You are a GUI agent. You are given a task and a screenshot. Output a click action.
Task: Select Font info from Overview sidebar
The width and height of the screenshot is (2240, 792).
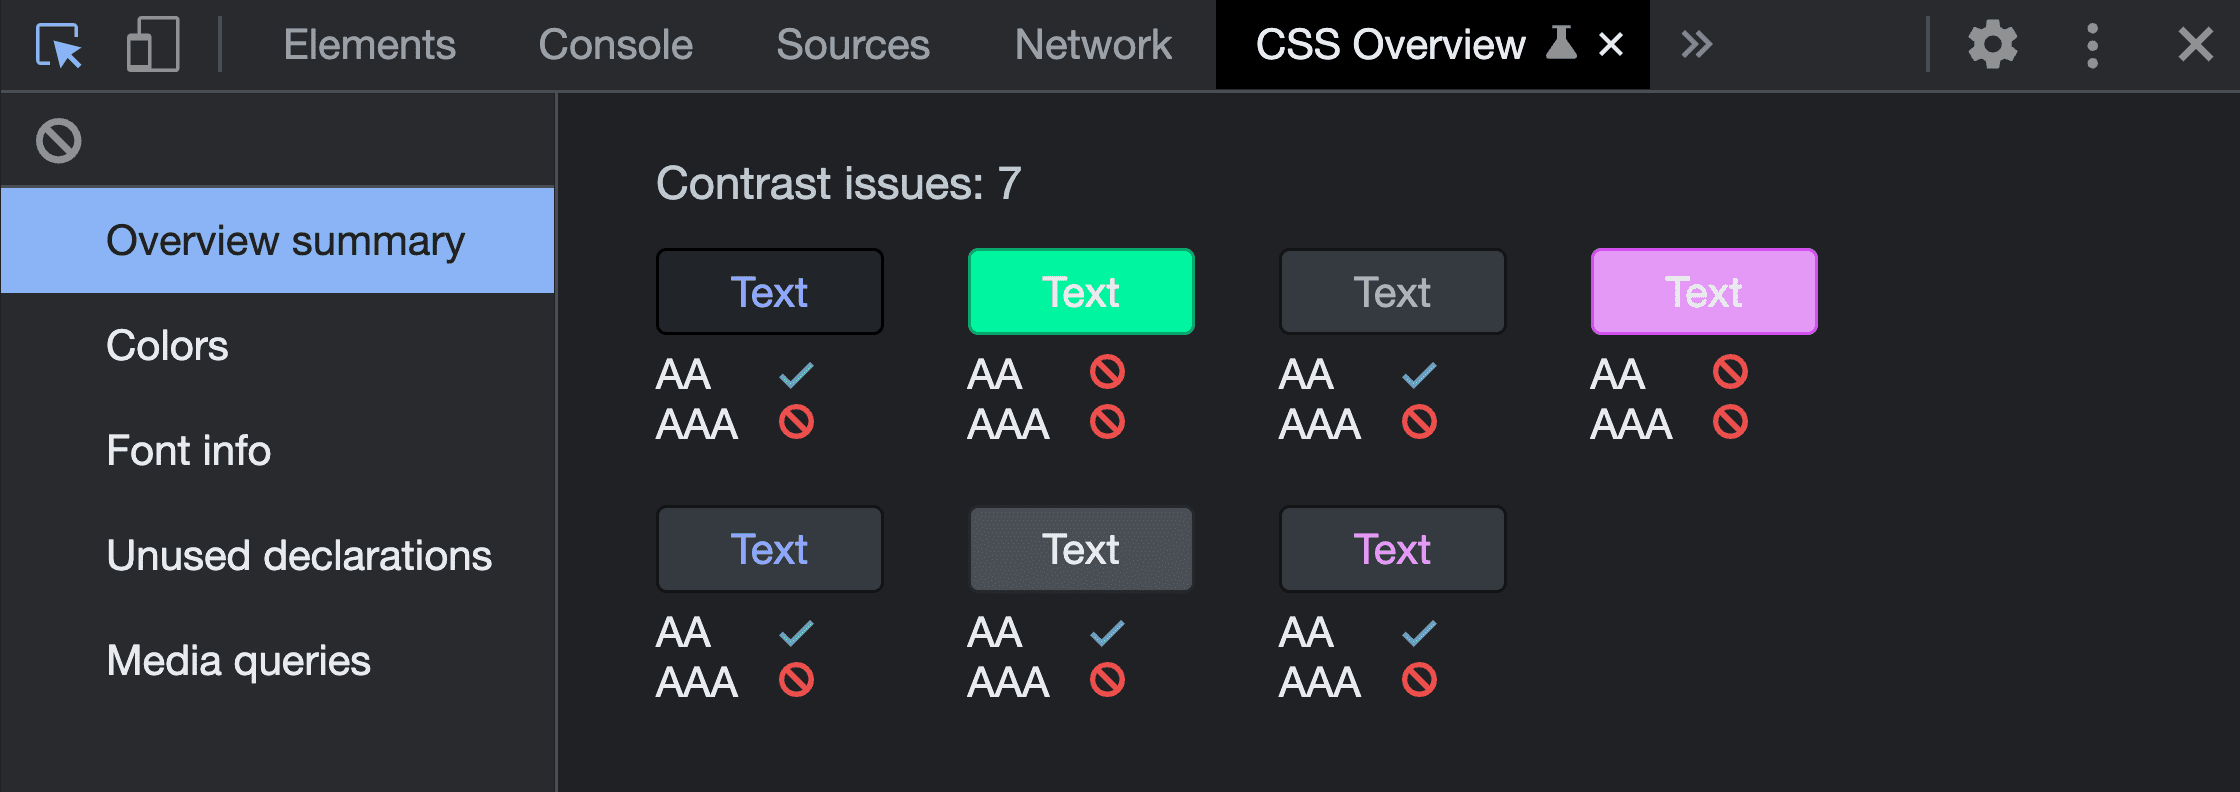pos(188,450)
